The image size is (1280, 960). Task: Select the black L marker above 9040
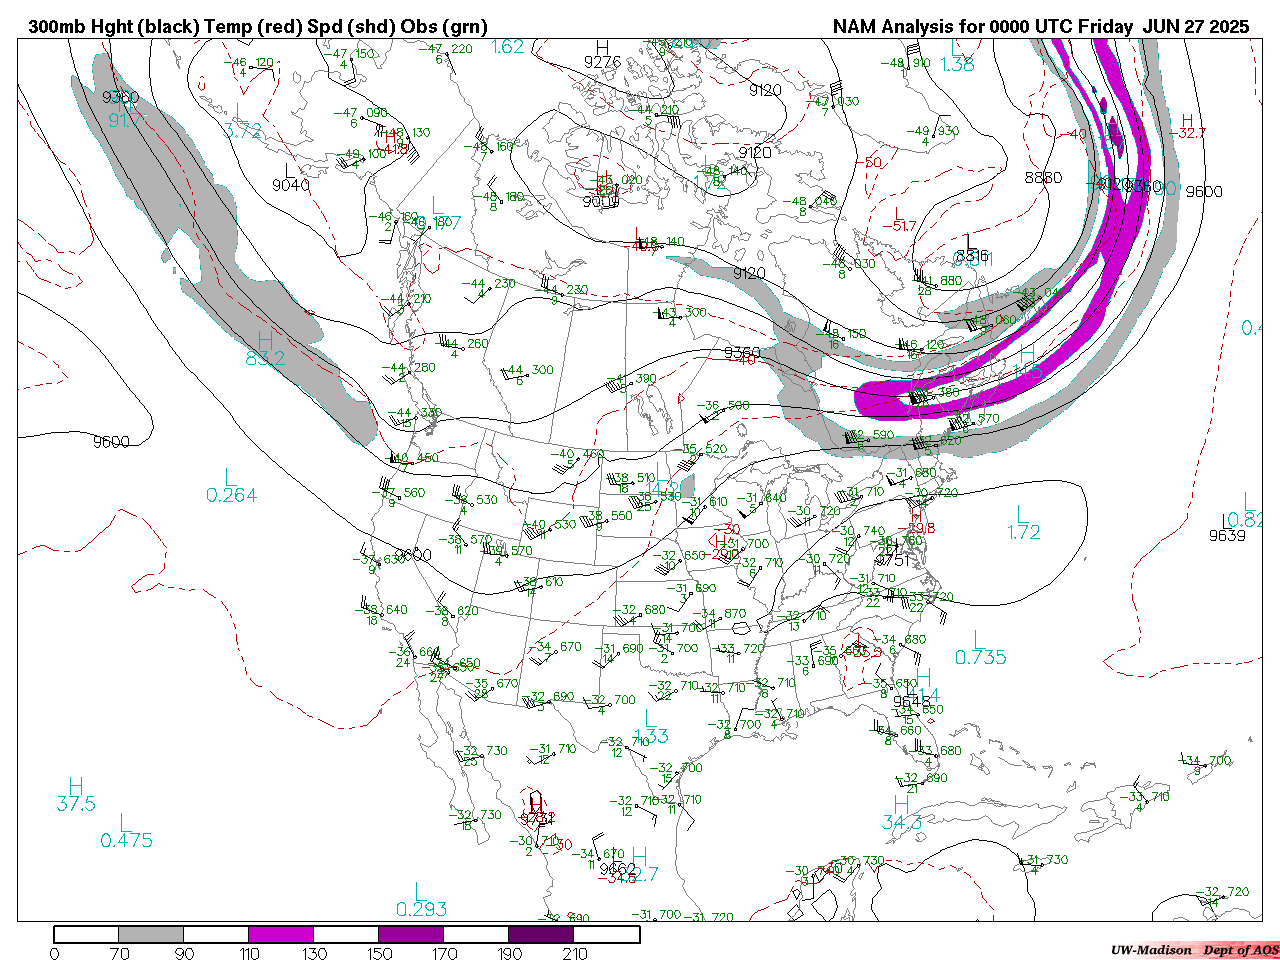tap(290, 170)
